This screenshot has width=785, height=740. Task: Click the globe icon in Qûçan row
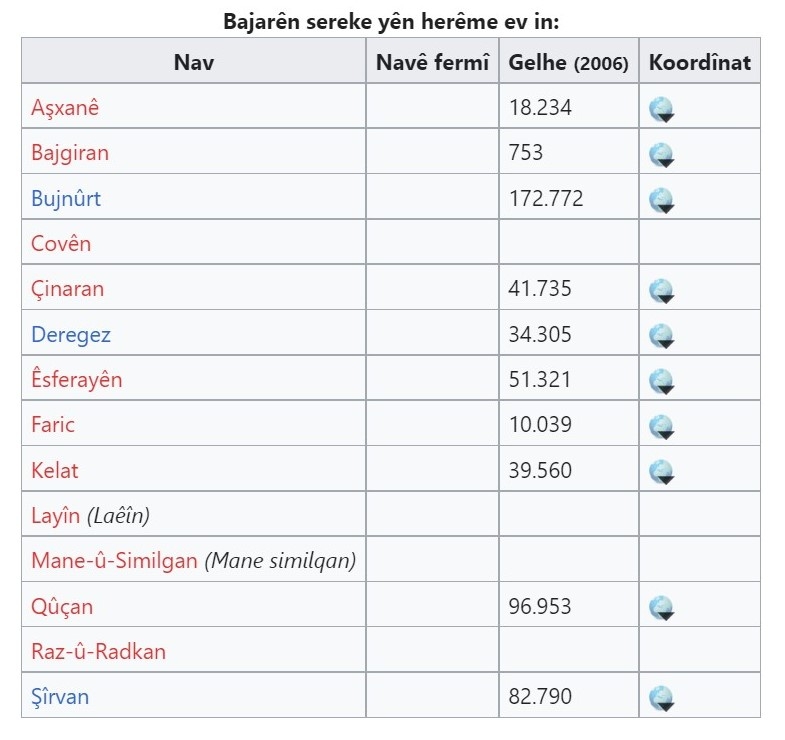click(661, 606)
